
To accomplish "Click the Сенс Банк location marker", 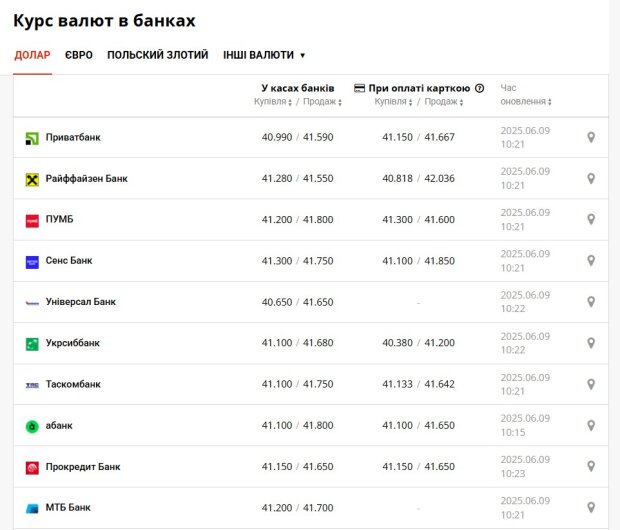I will [x=591, y=260].
